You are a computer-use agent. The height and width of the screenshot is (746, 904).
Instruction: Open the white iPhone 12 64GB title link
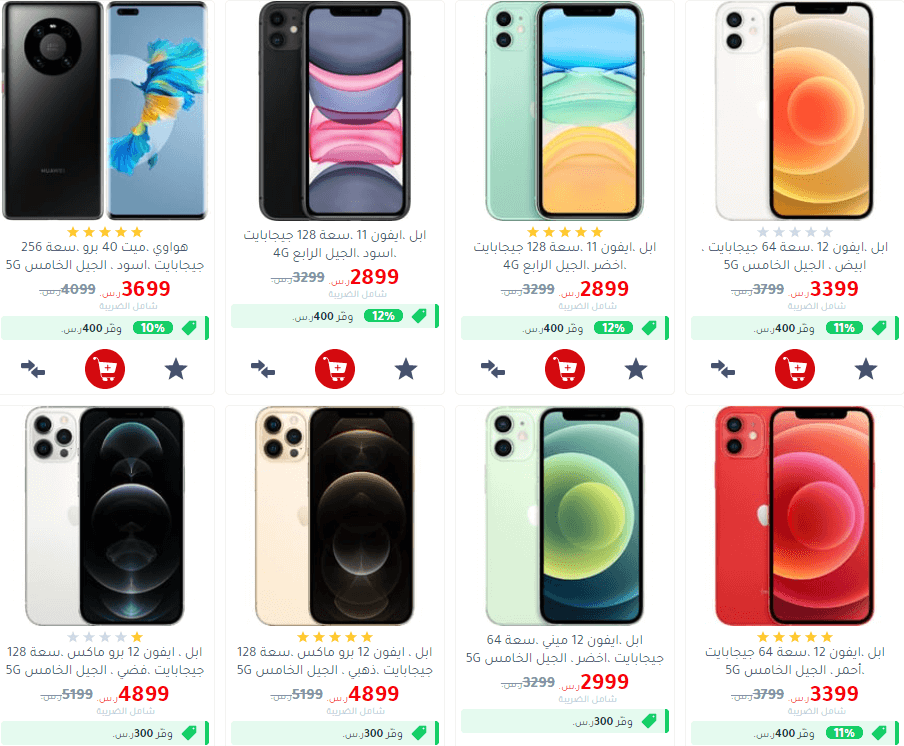[795, 256]
